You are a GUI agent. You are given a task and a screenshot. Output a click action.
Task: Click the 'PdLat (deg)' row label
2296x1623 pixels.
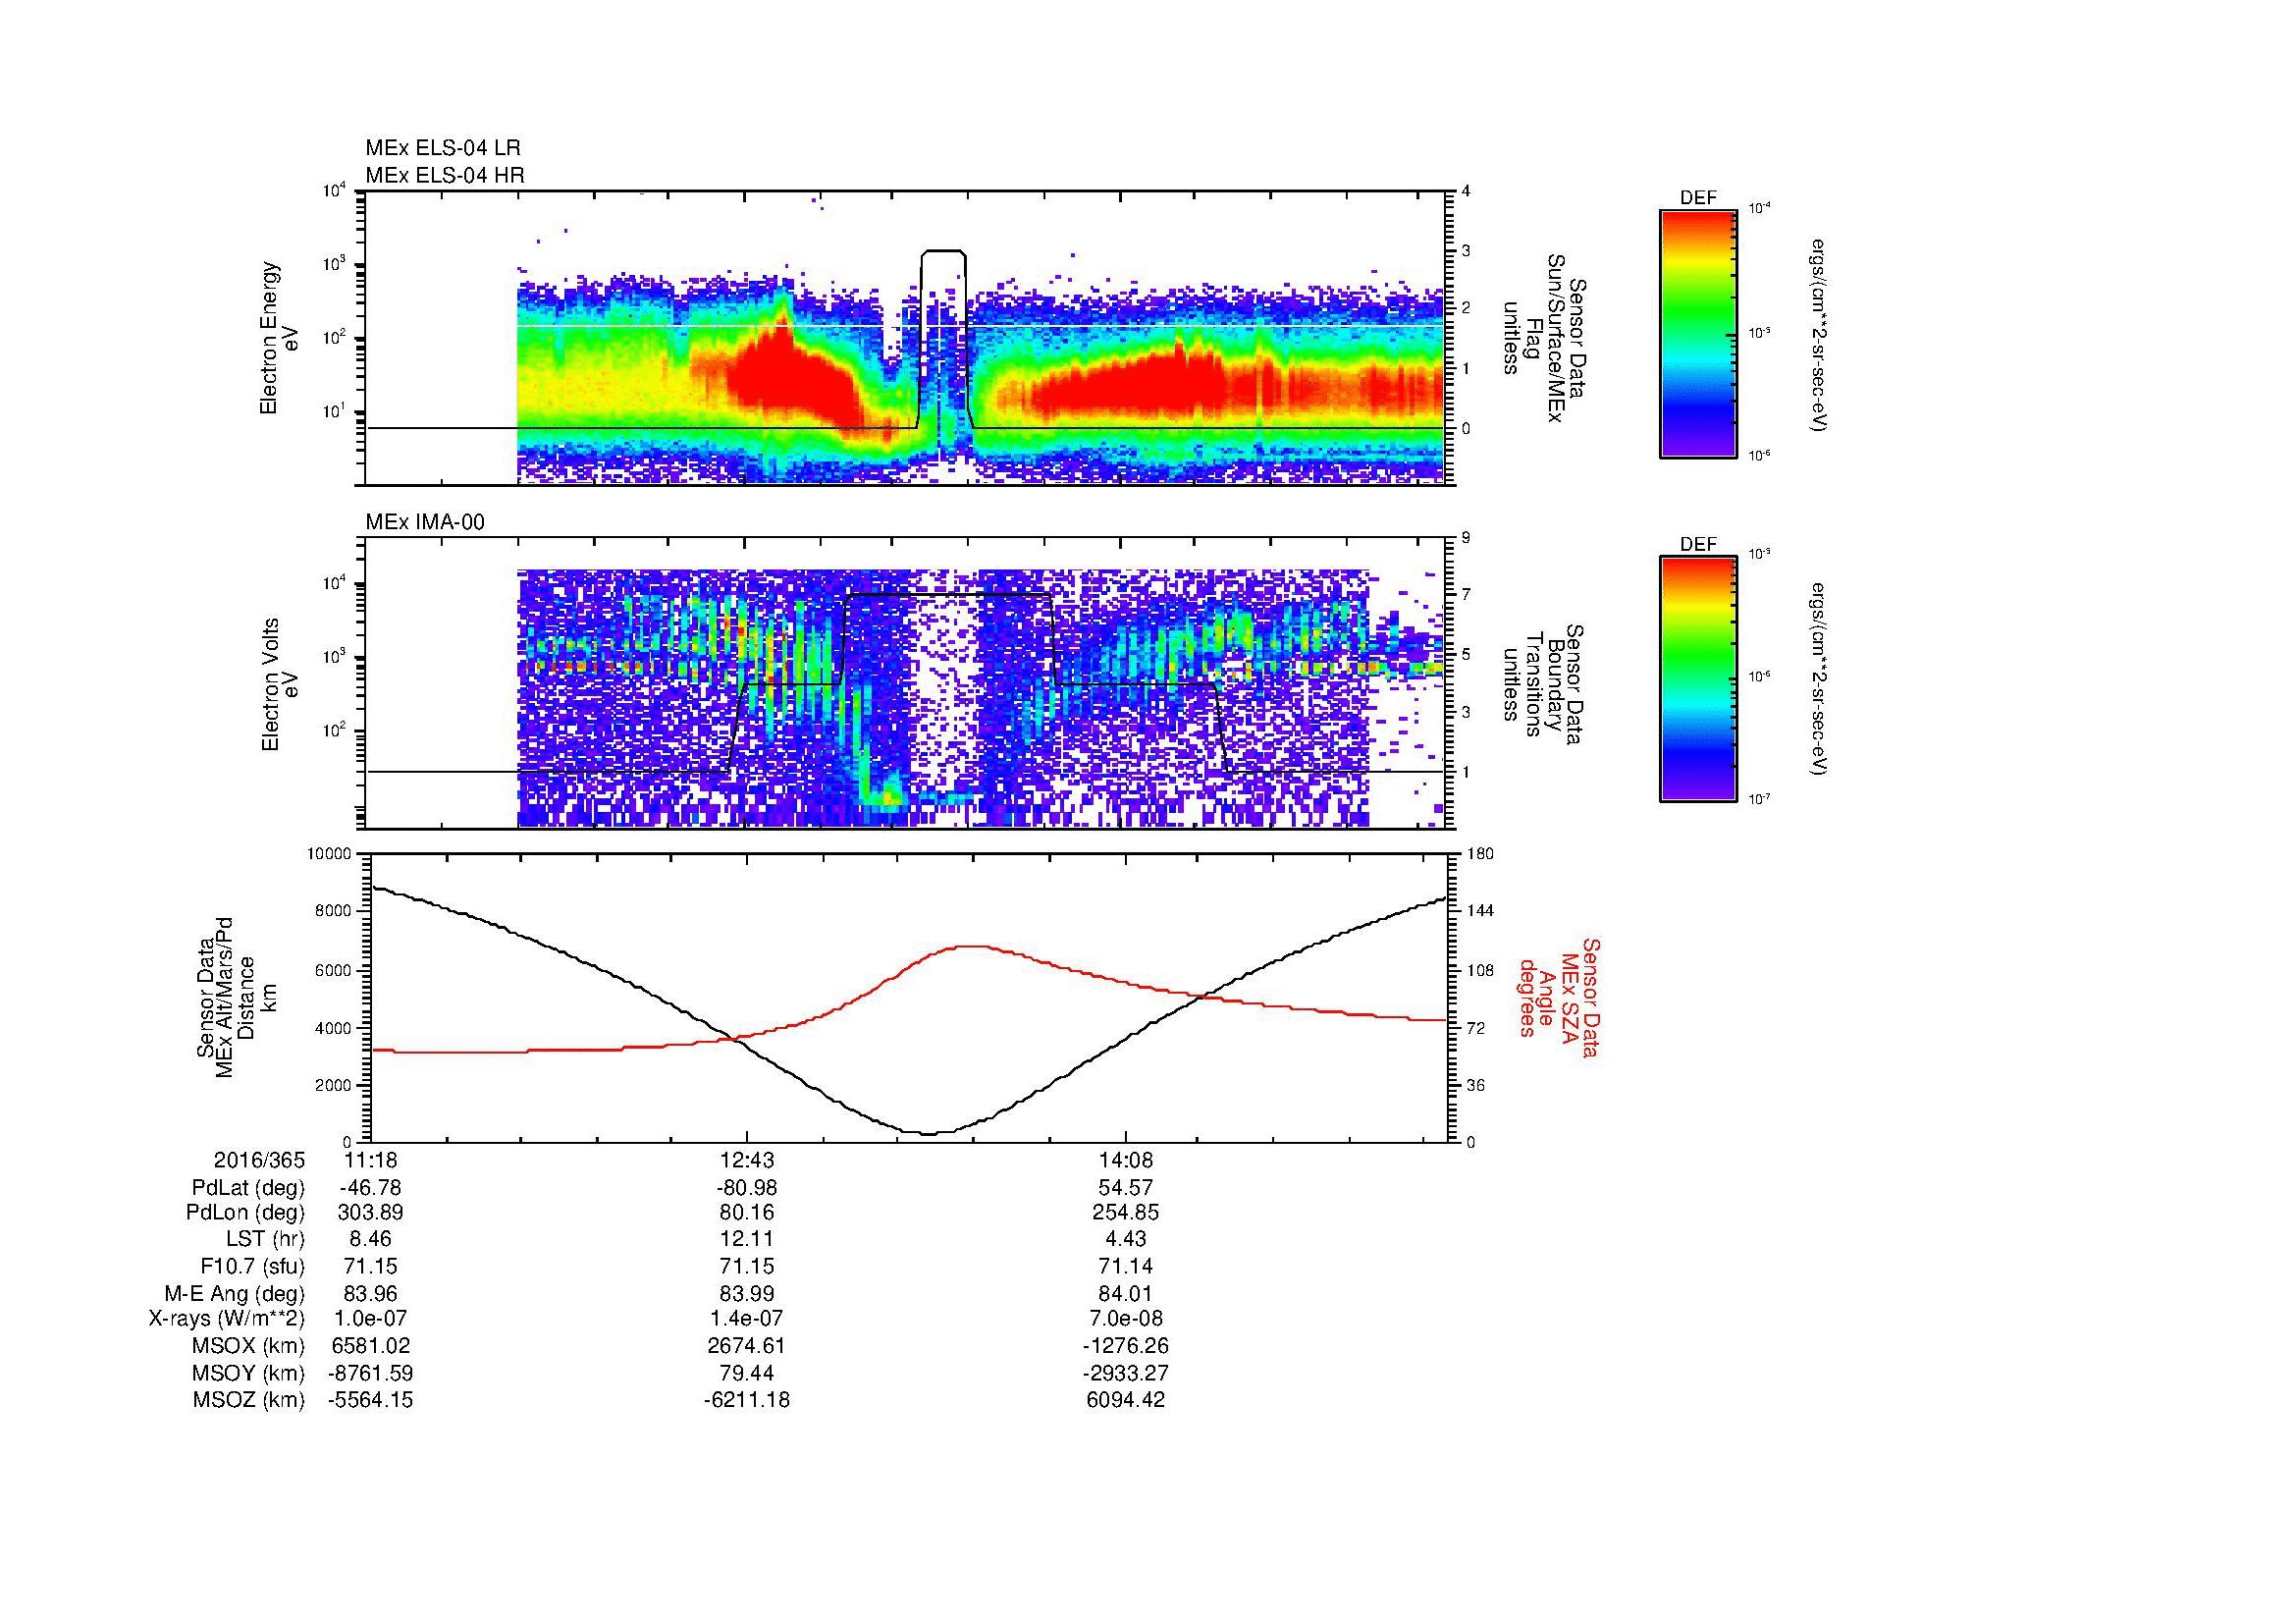[x=248, y=1188]
